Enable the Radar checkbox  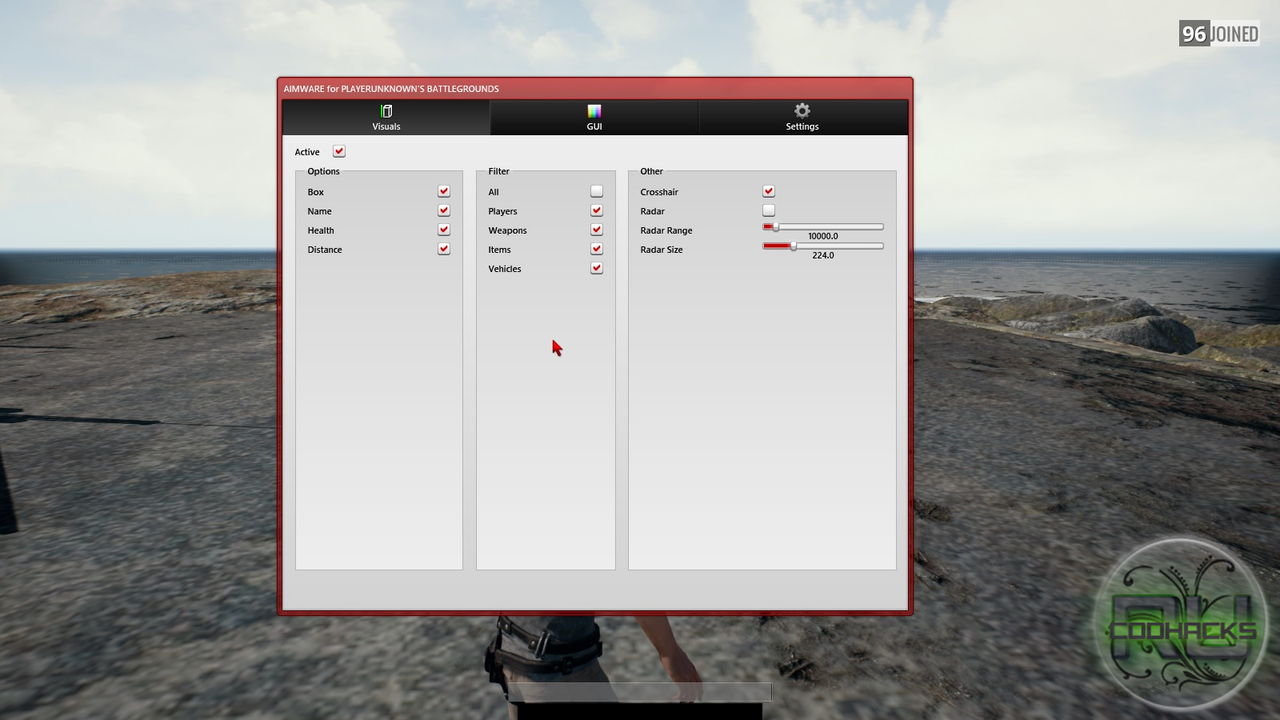point(769,210)
